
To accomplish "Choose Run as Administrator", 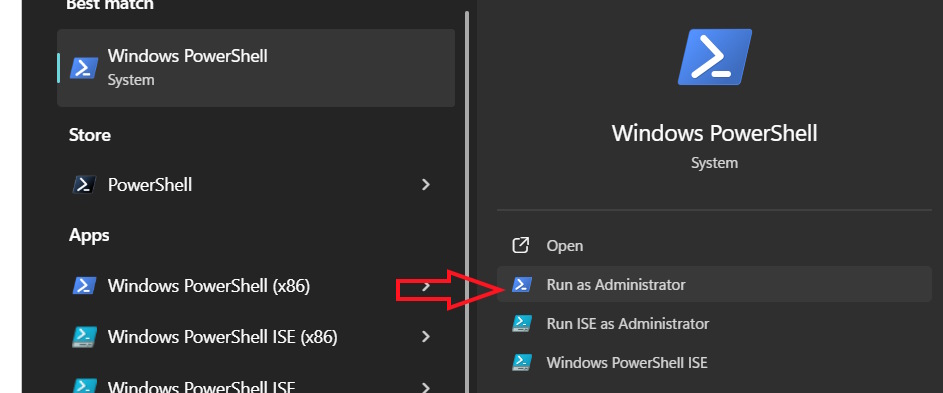I will pyautogui.click(x=714, y=284).
